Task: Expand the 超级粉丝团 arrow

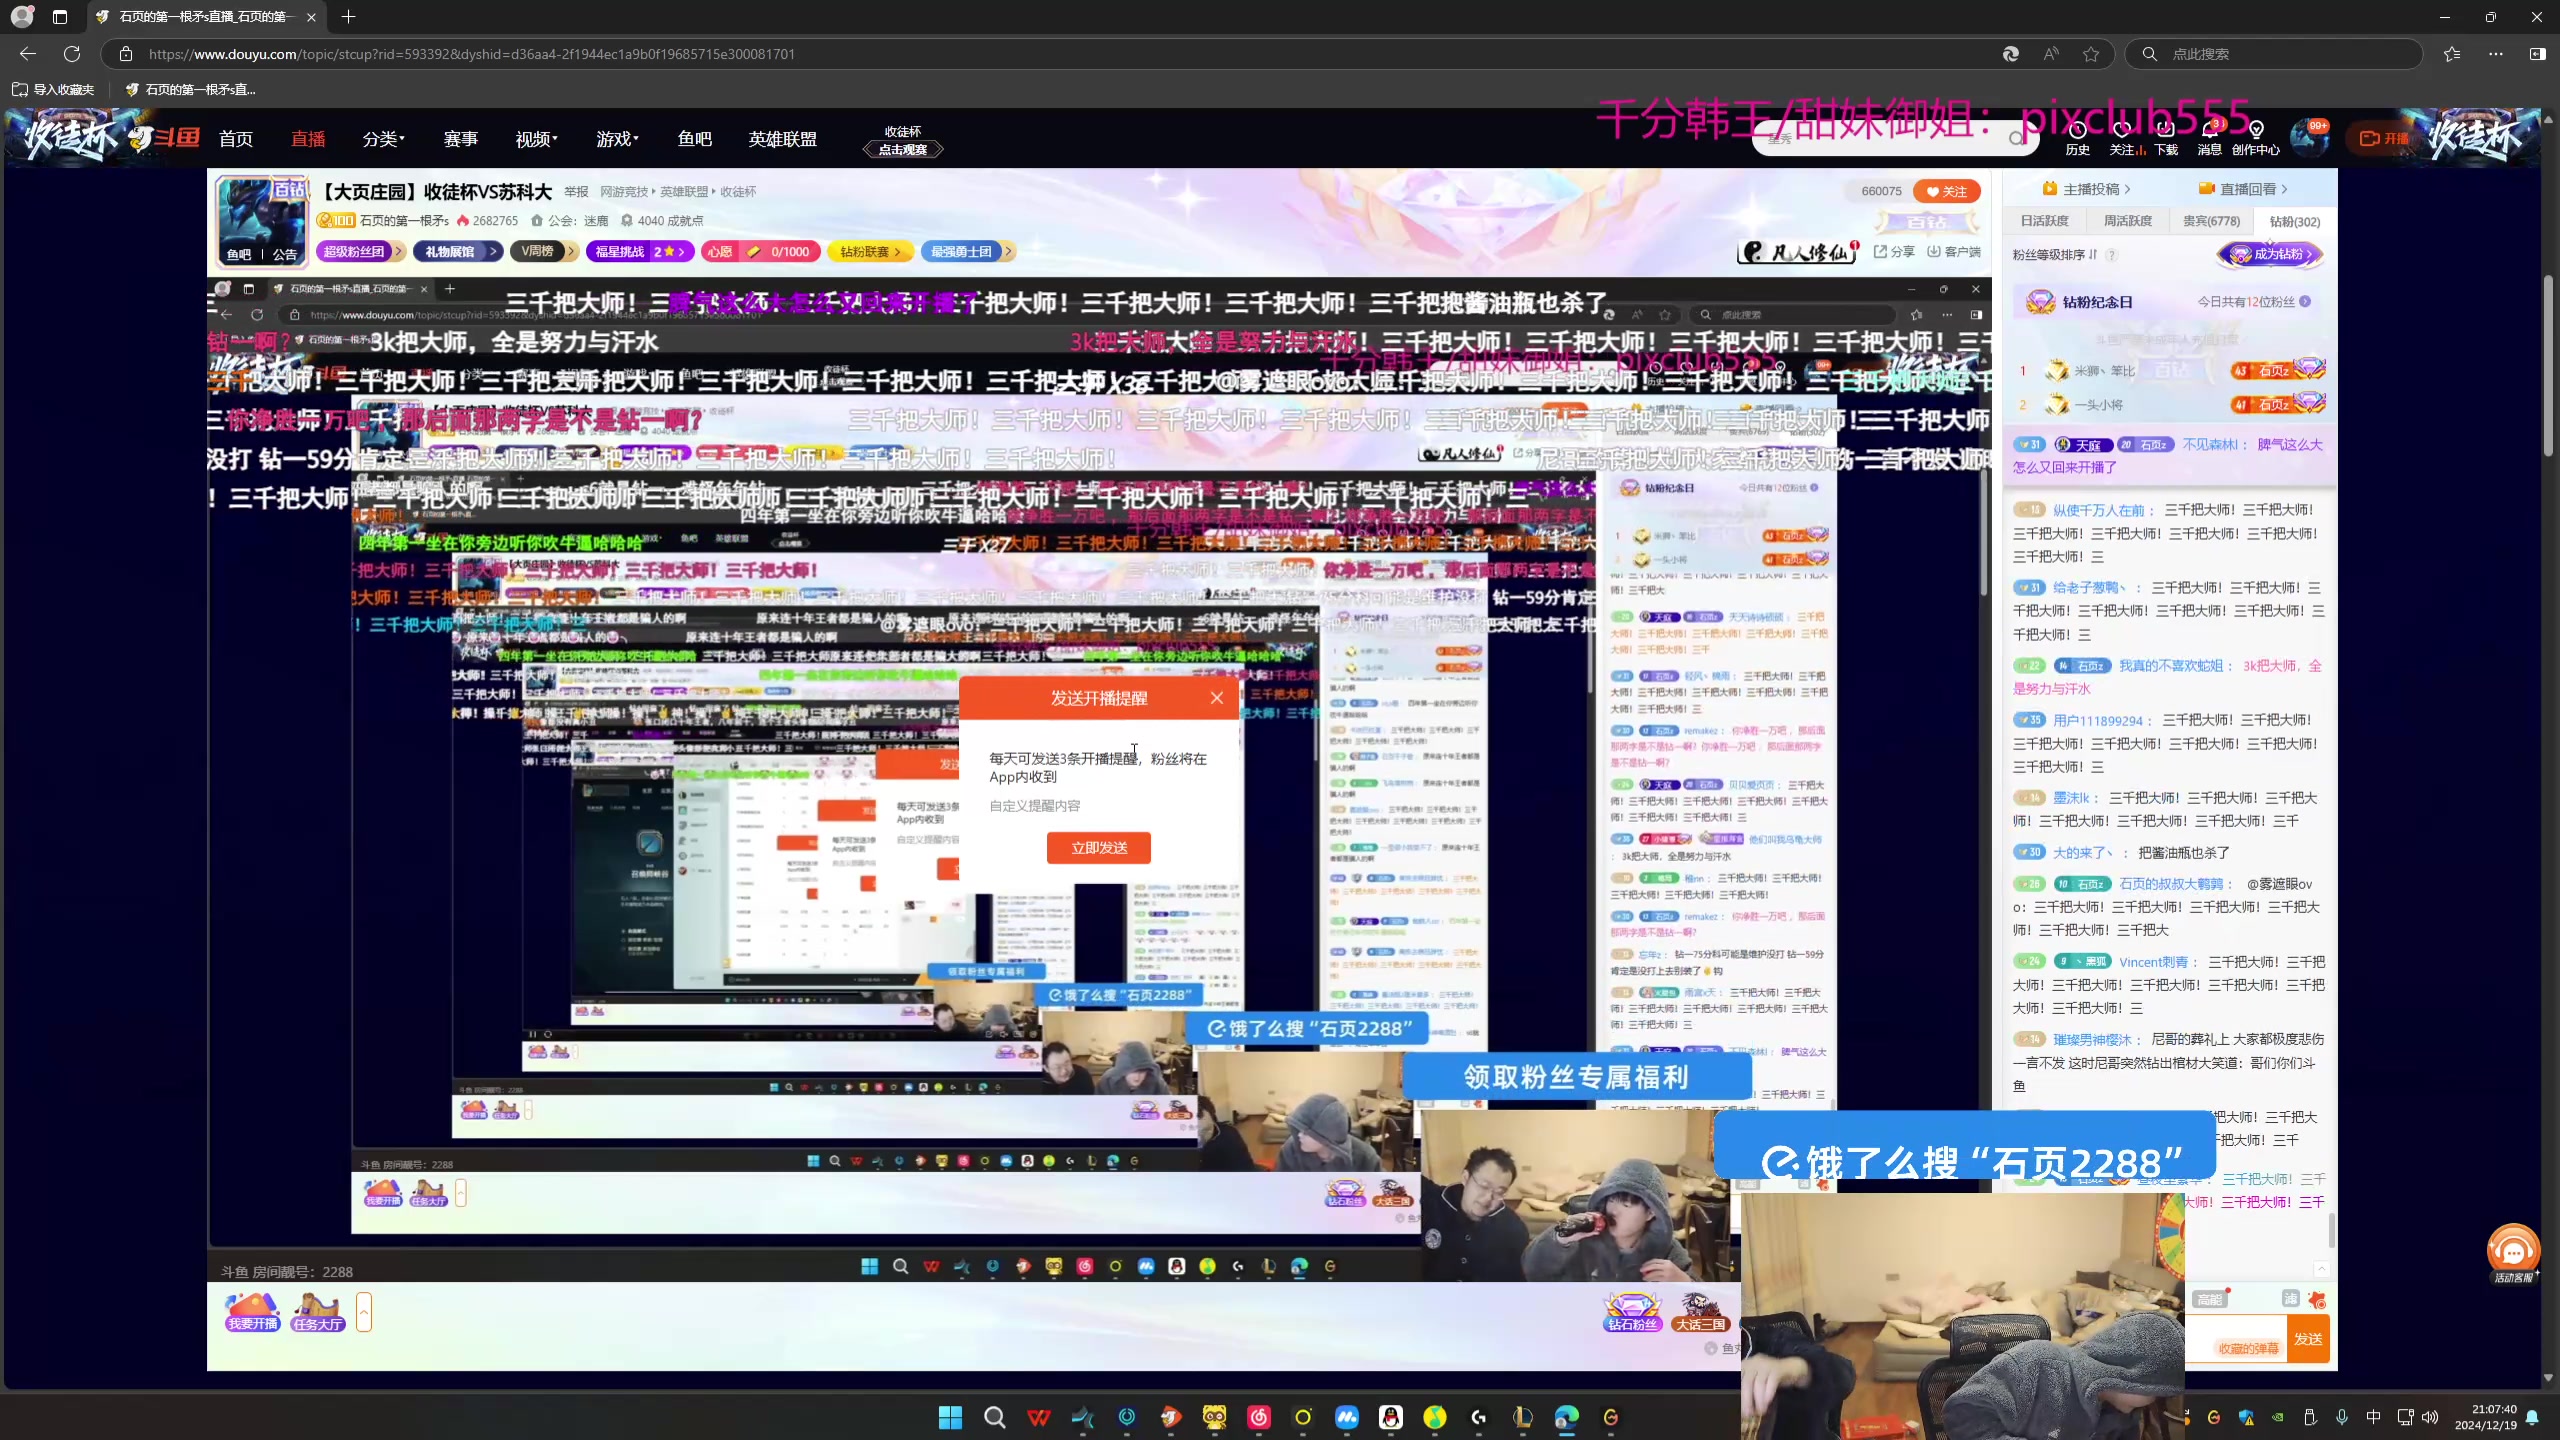Action: point(398,251)
